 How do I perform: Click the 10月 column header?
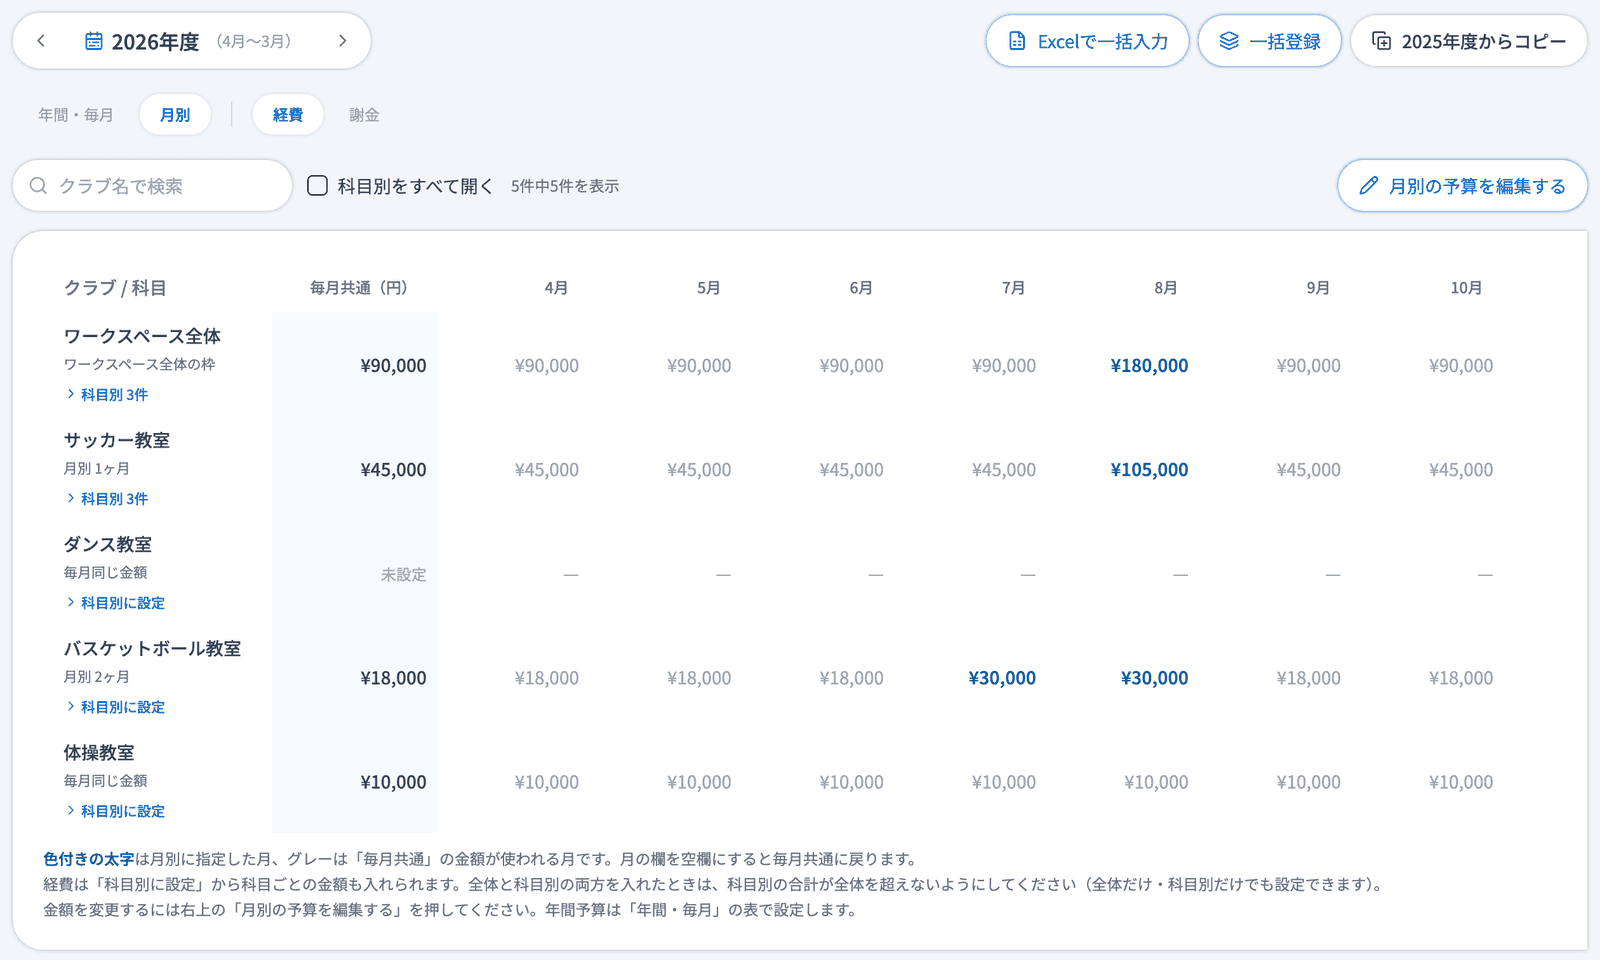(x=1467, y=288)
